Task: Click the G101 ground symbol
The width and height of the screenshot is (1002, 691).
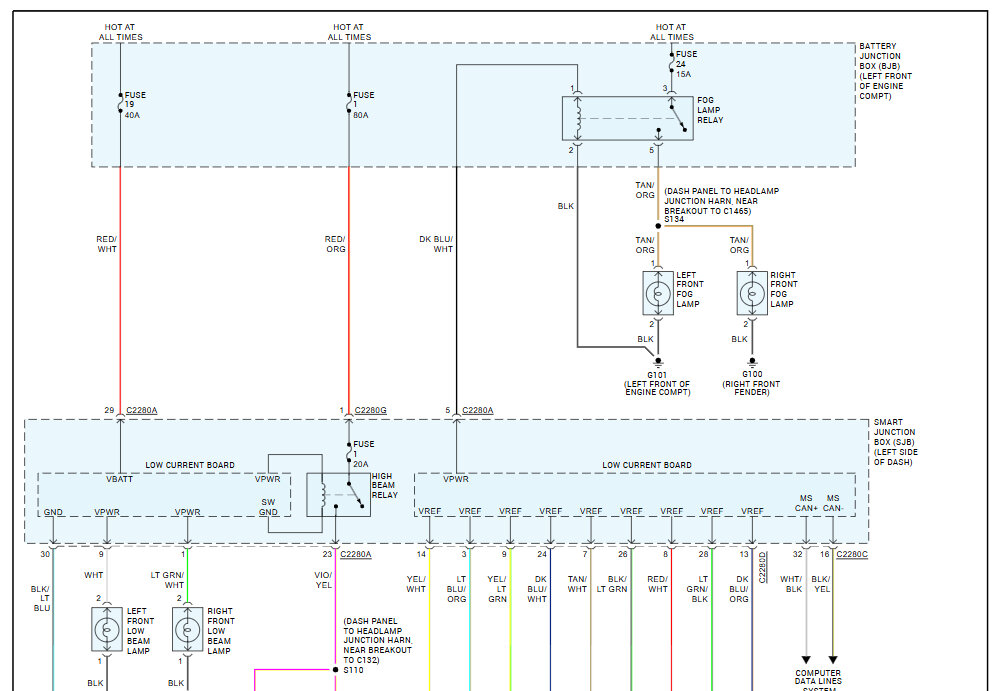Action: pos(658,362)
